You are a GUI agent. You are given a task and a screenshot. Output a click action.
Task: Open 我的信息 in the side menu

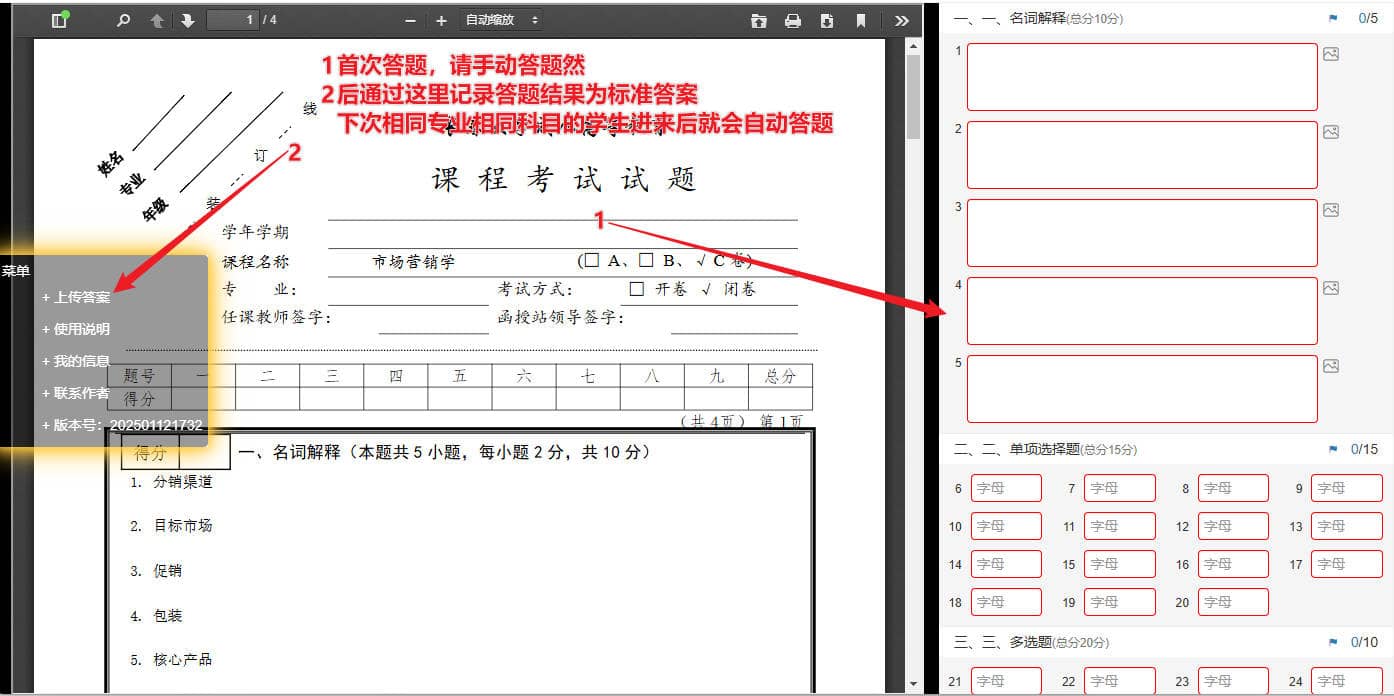pyautogui.click(x=76, y=361)
